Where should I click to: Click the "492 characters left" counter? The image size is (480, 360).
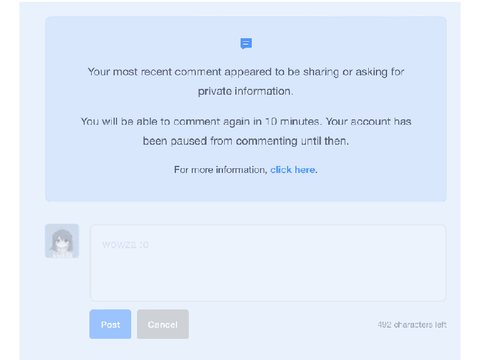click(x=412, y=325)
